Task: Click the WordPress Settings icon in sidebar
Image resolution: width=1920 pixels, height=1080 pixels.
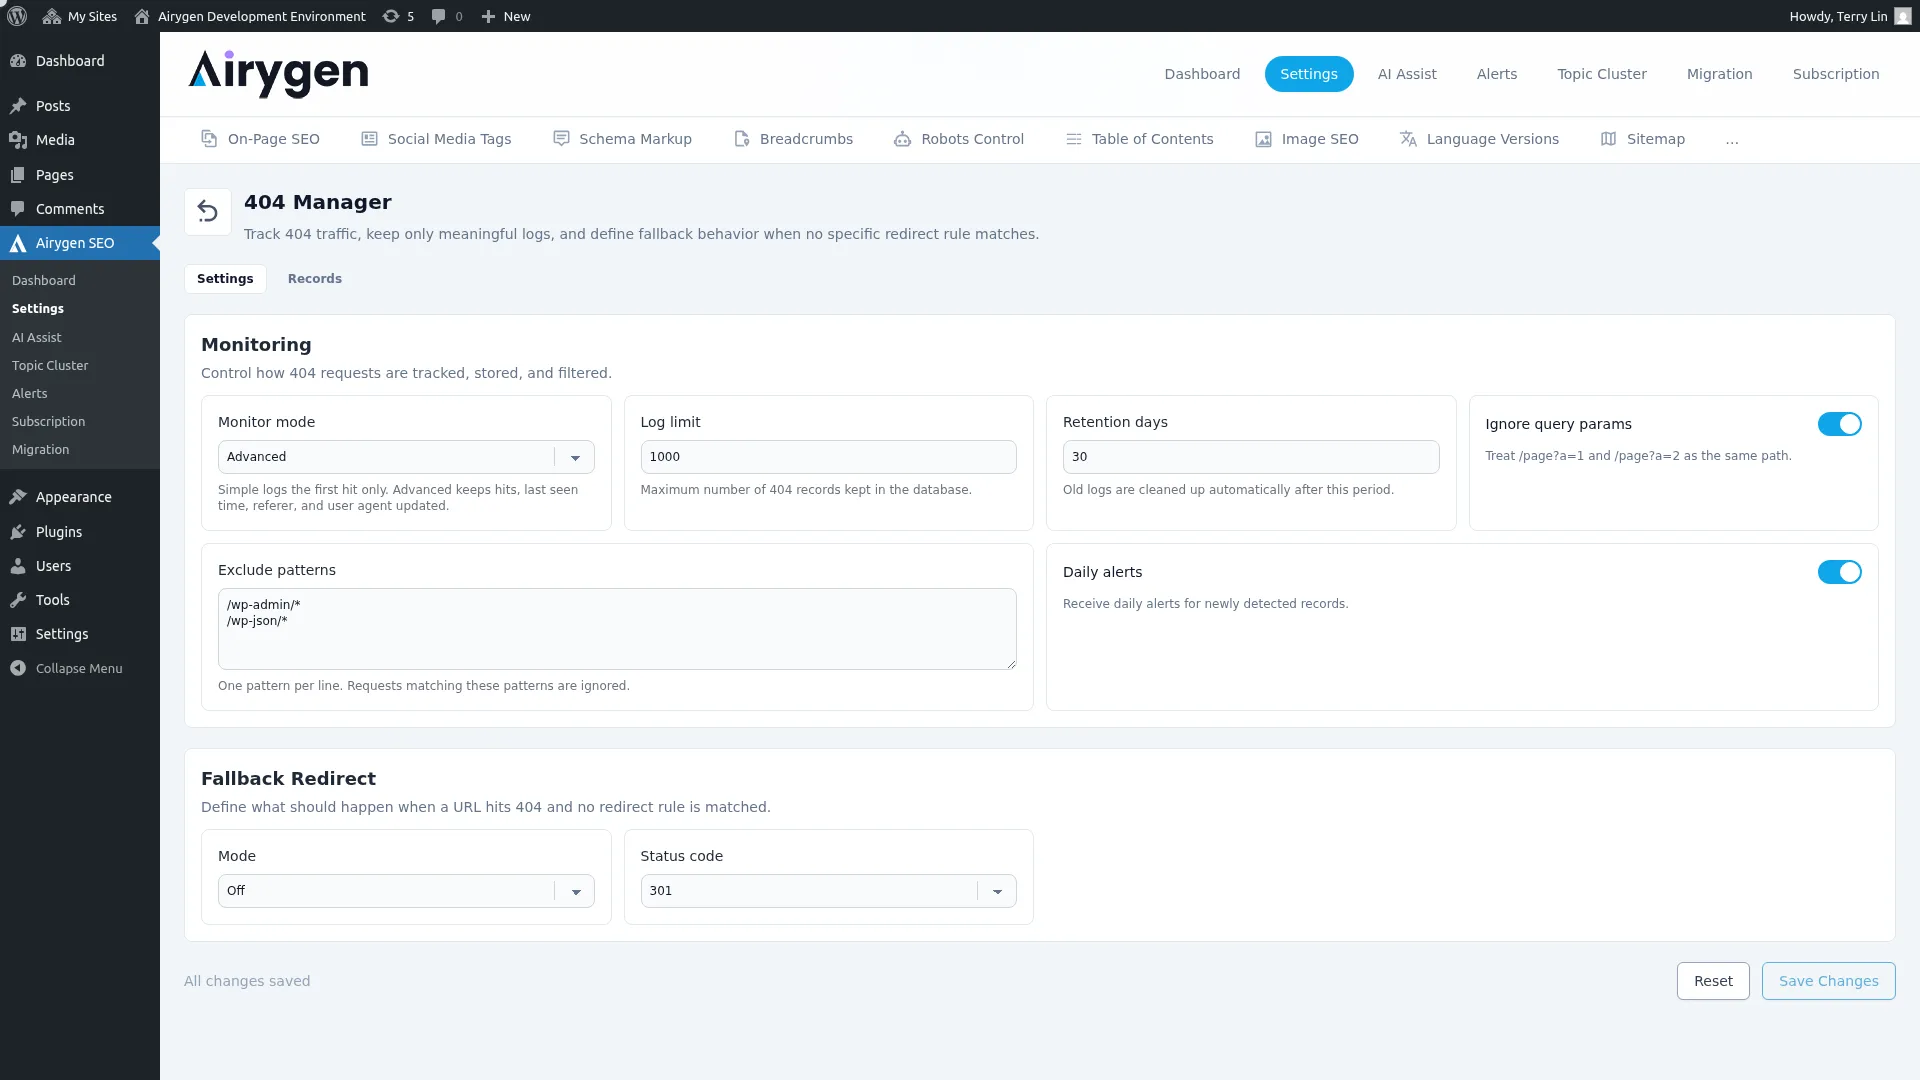Action: point(18,634)
